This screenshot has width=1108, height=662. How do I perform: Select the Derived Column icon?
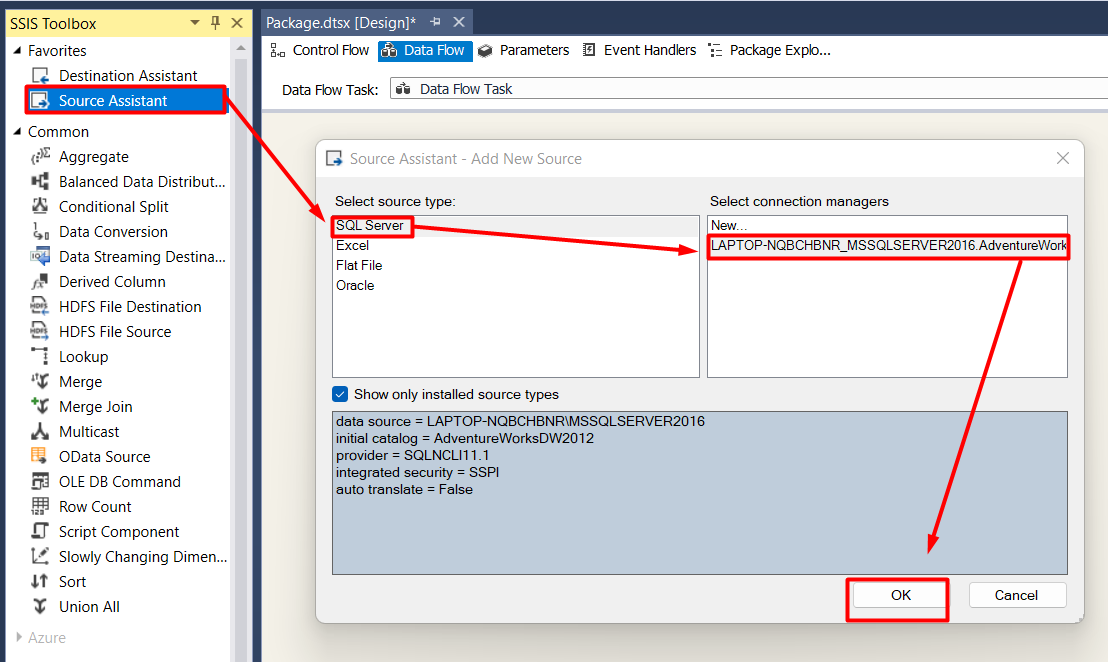[40, 281]
